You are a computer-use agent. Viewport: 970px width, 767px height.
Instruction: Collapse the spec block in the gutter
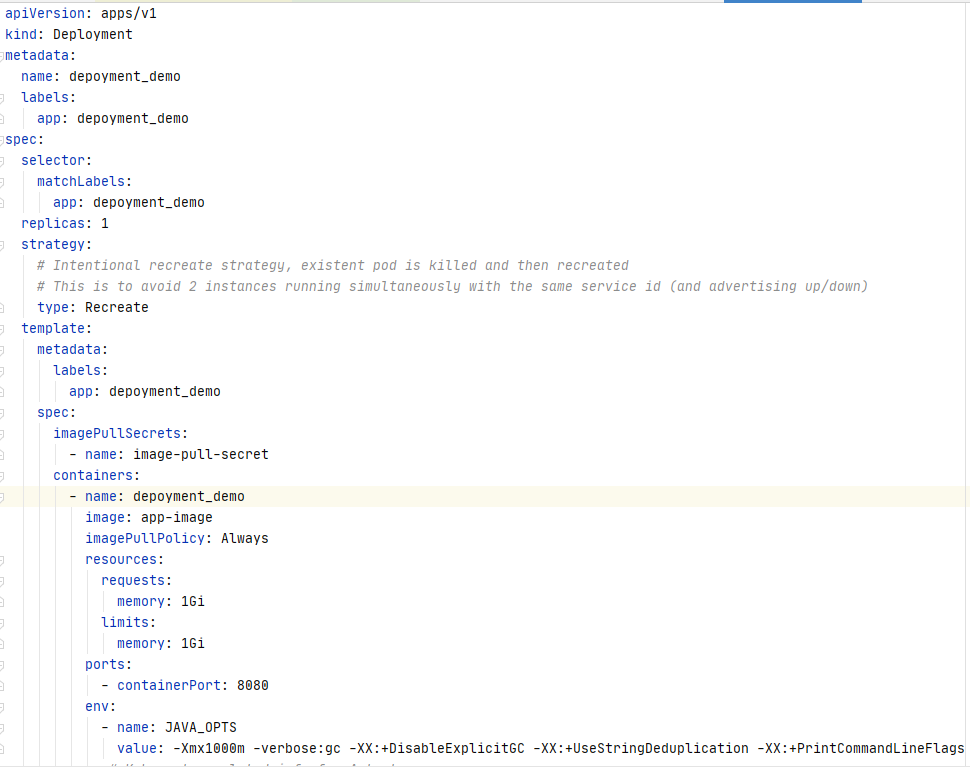tap(5, 139)
